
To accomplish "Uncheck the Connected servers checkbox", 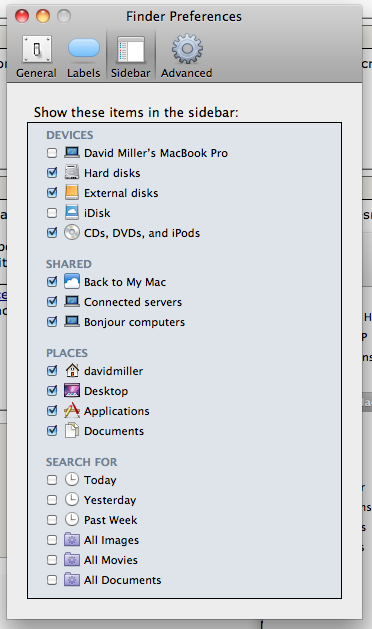I will pyautogui.click(x=52, y=302).
